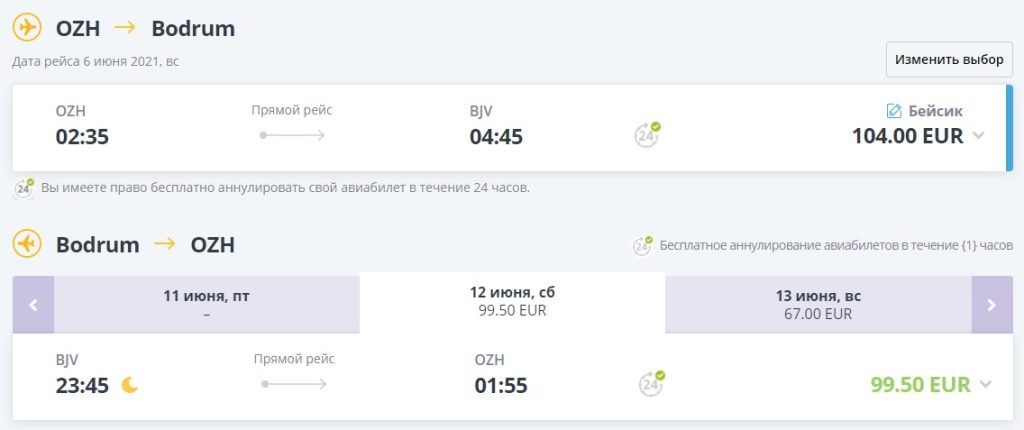The height and width of the screenshot is (430, 1024).
Task: Click the 24 icon beside Бесплатное аннулирование text
Action: 643,245
